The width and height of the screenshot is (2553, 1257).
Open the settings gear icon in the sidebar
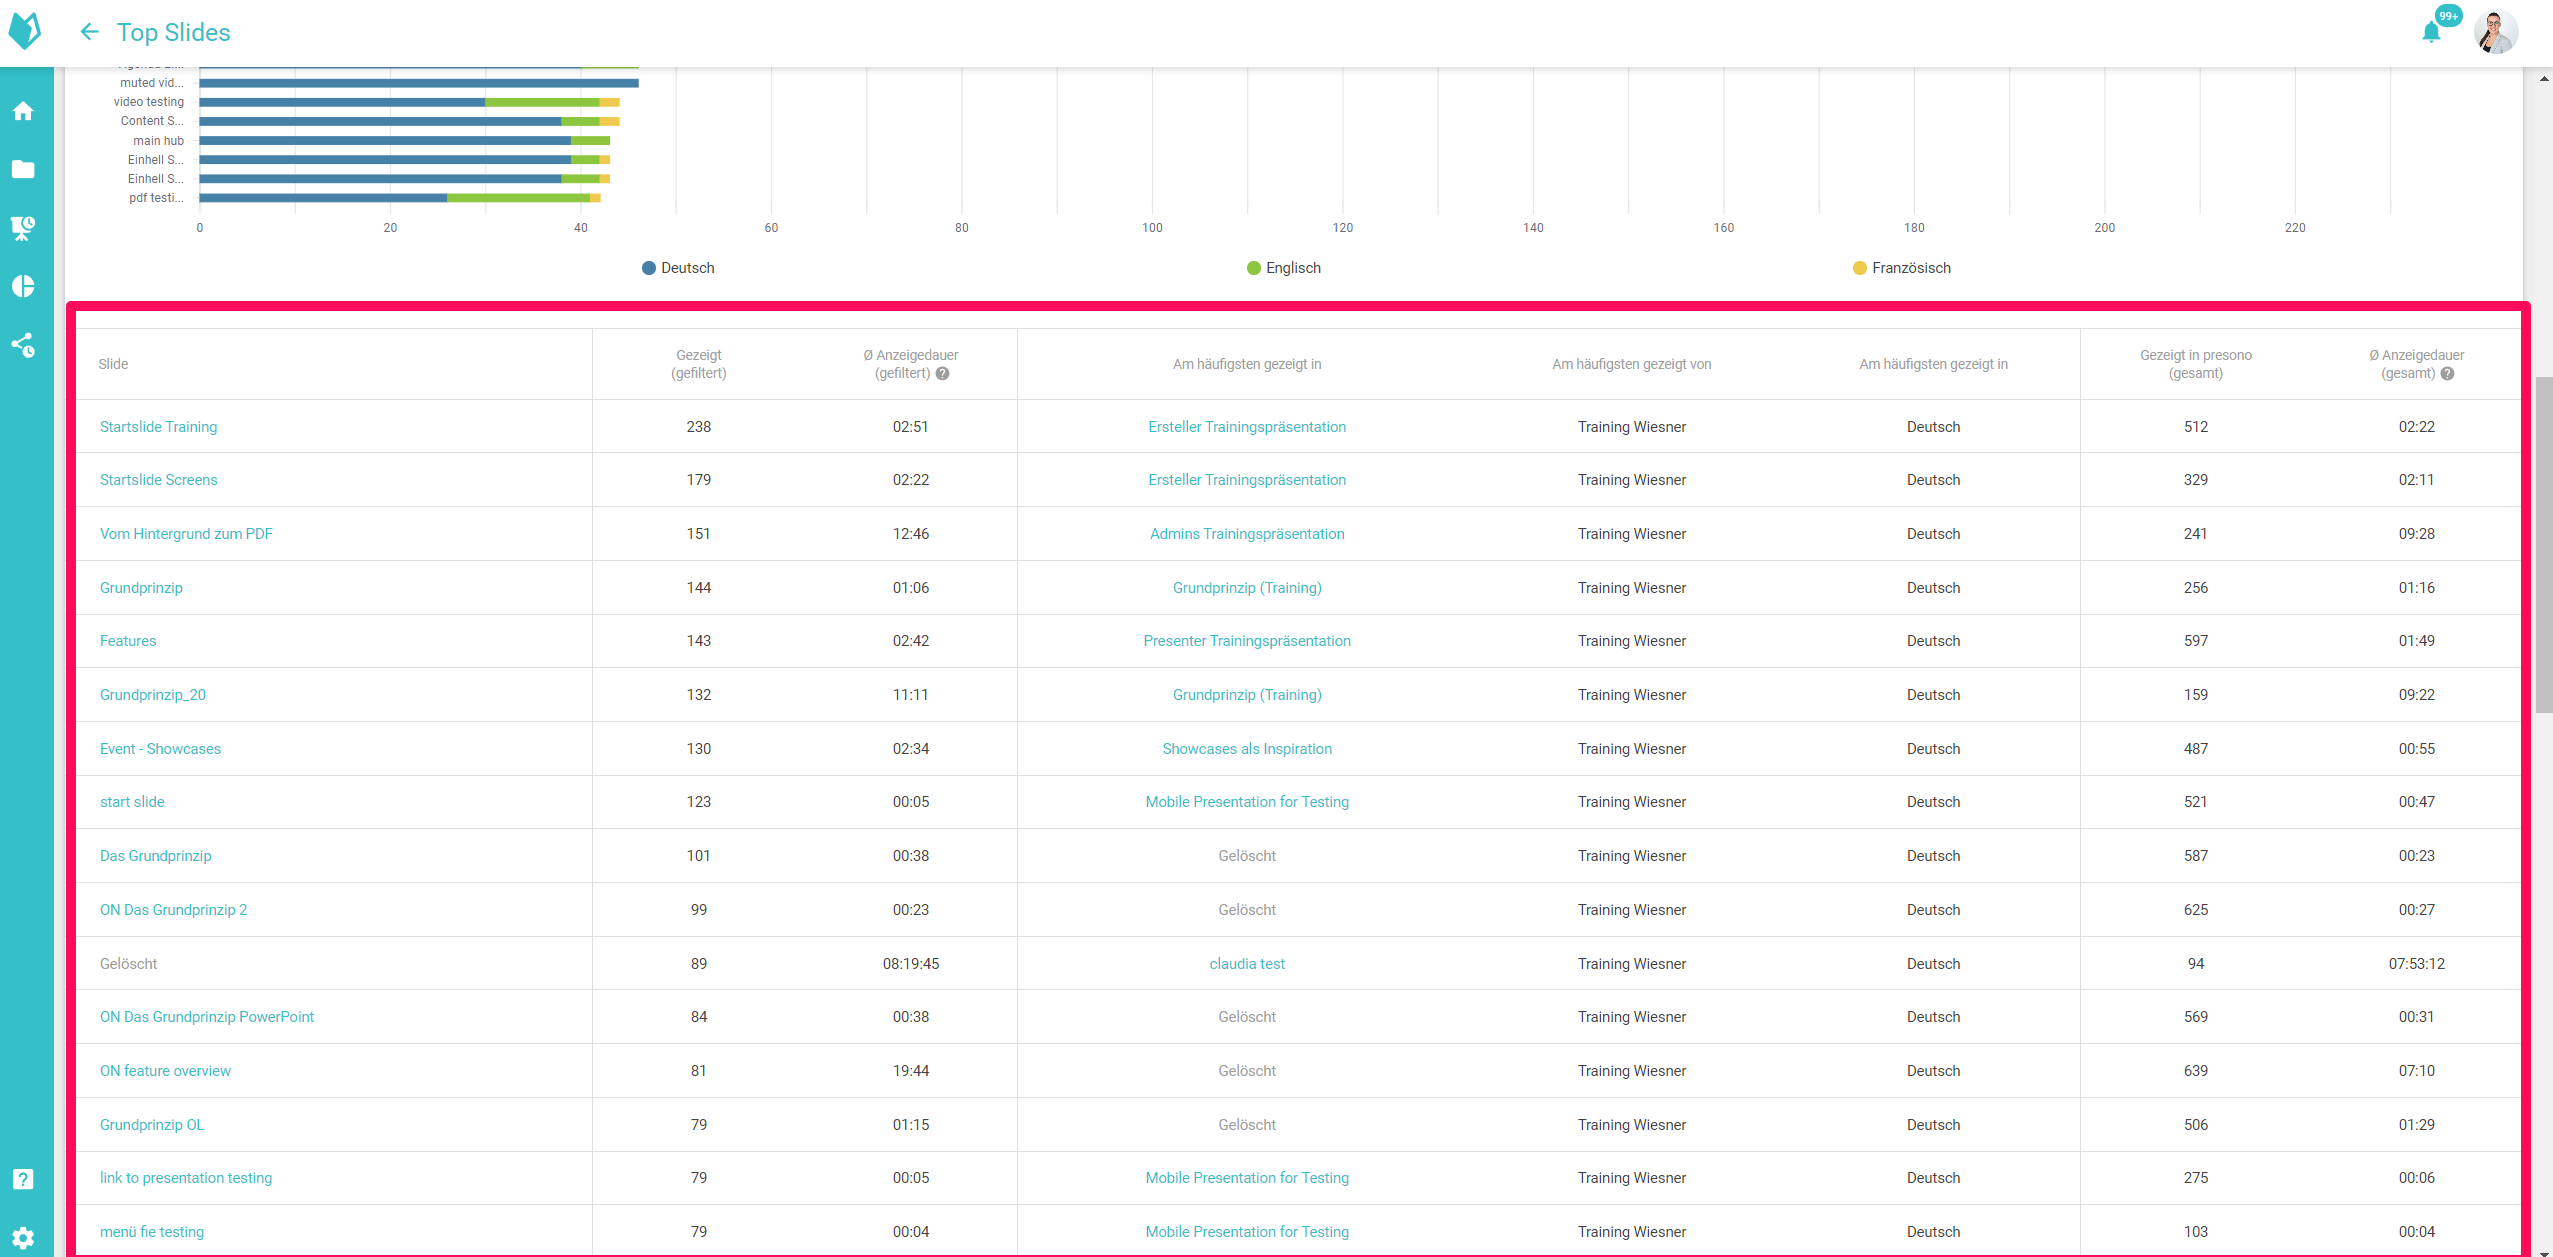[23, 1237]
